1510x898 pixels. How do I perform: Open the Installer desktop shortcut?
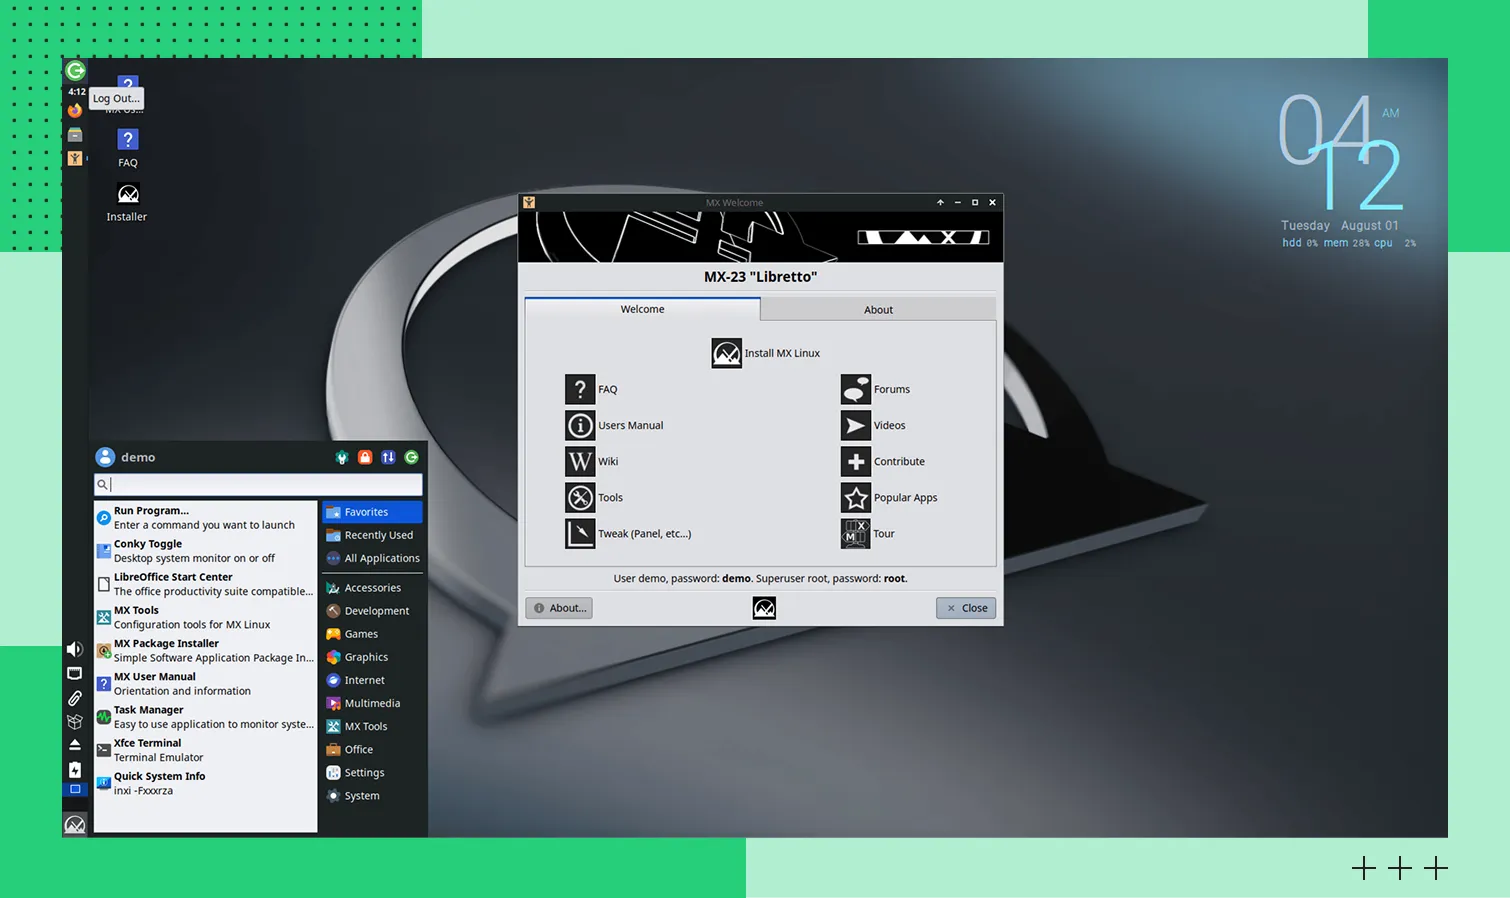(x=127, y=201)
